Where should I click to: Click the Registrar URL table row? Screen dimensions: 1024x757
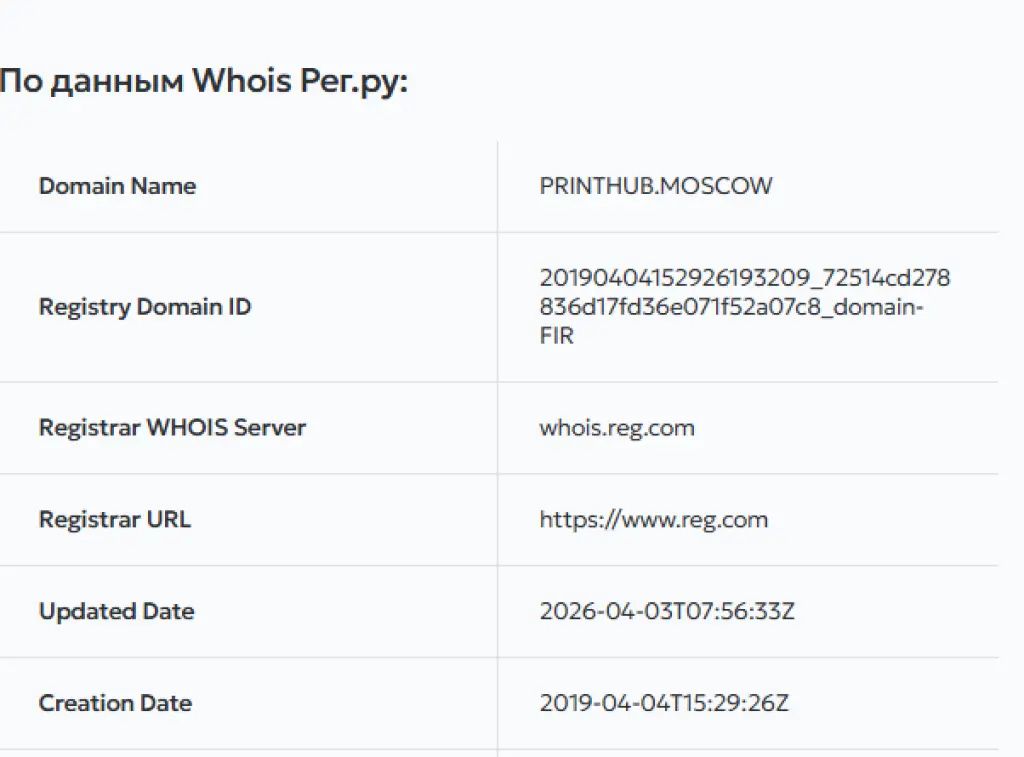click(499, 520)
